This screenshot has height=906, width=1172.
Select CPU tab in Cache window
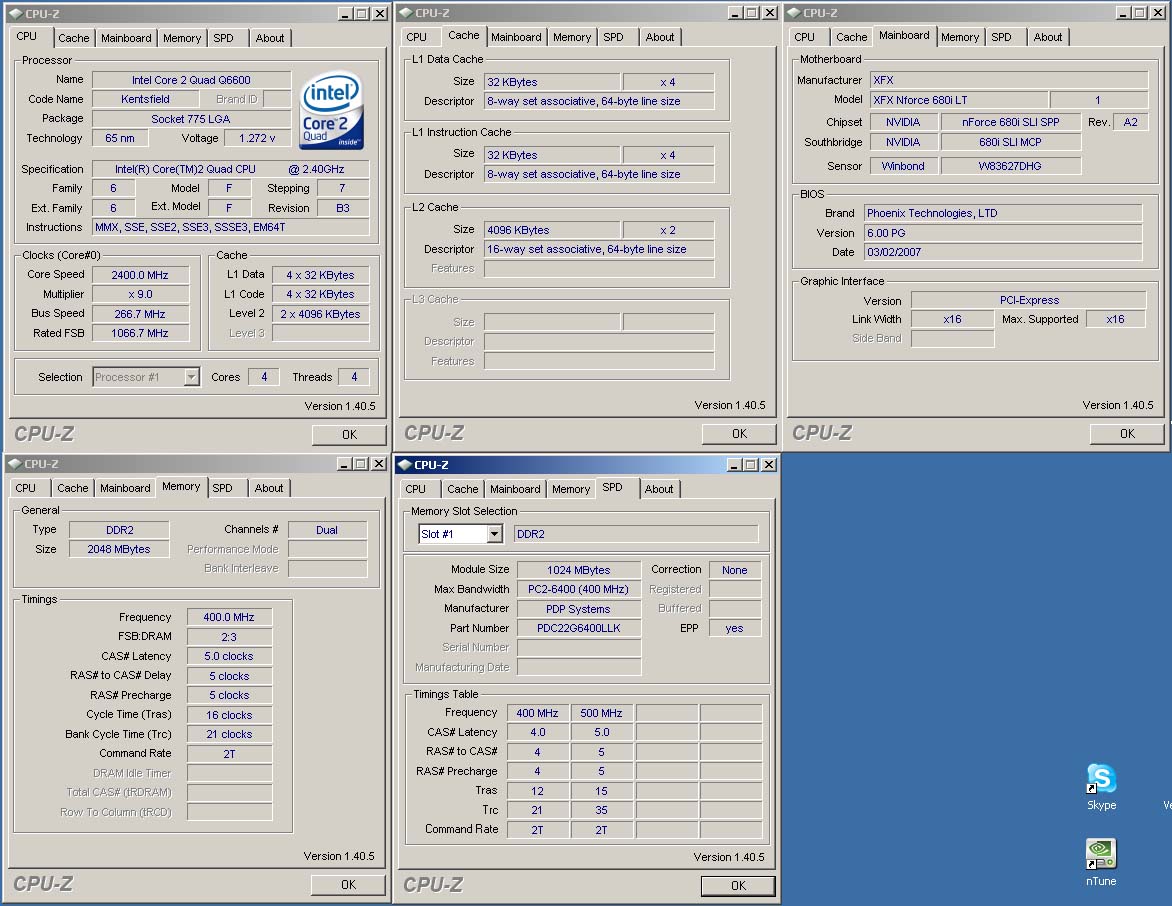(x=416, y=37)
